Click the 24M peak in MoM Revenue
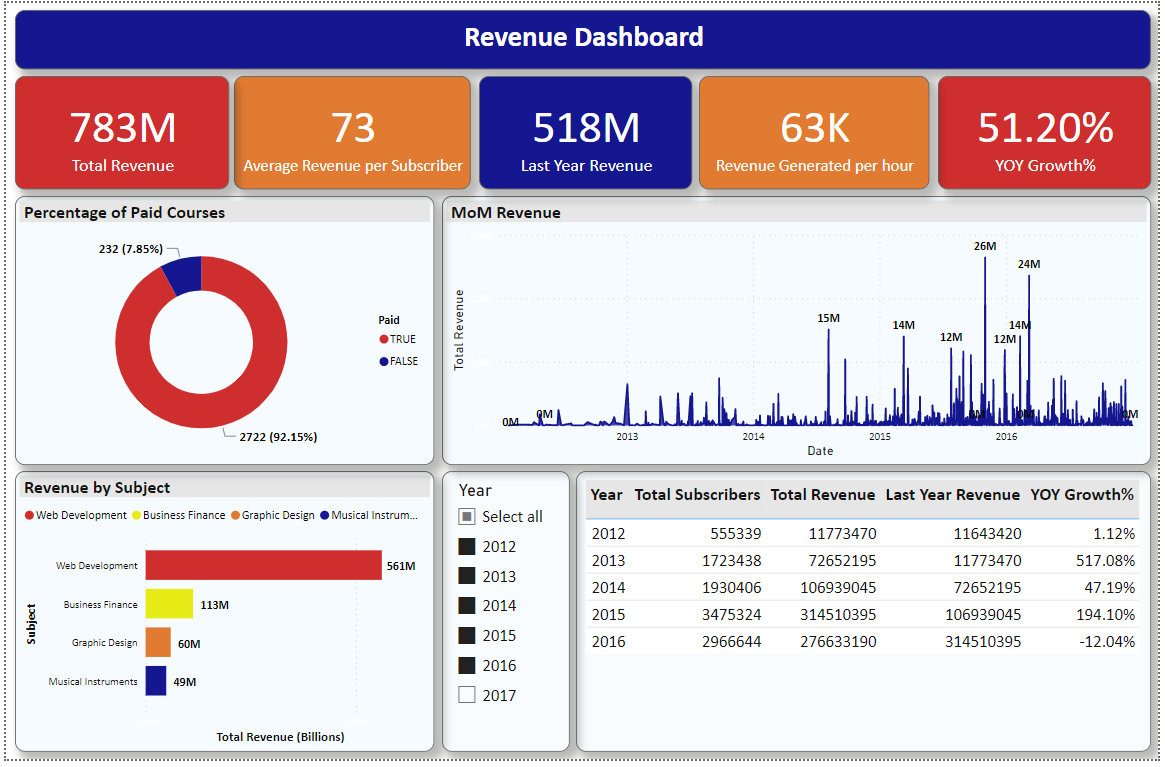This screenshot has width=1165, height=767. point(1029,276)
